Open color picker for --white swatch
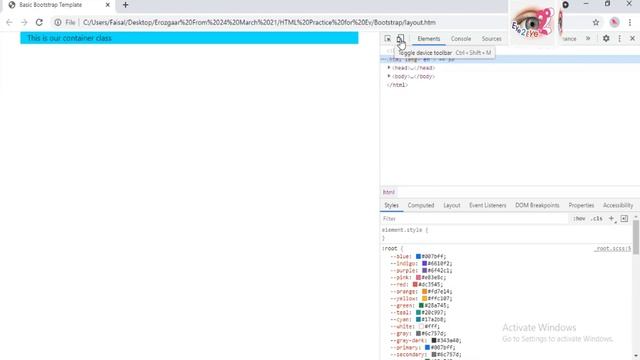 click(x=421, y=327)
